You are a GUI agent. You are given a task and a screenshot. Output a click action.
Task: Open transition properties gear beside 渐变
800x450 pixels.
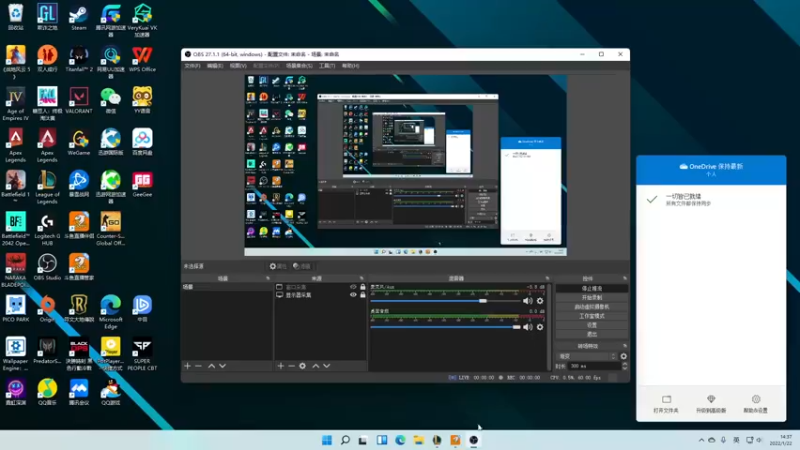tap(623, 356)
